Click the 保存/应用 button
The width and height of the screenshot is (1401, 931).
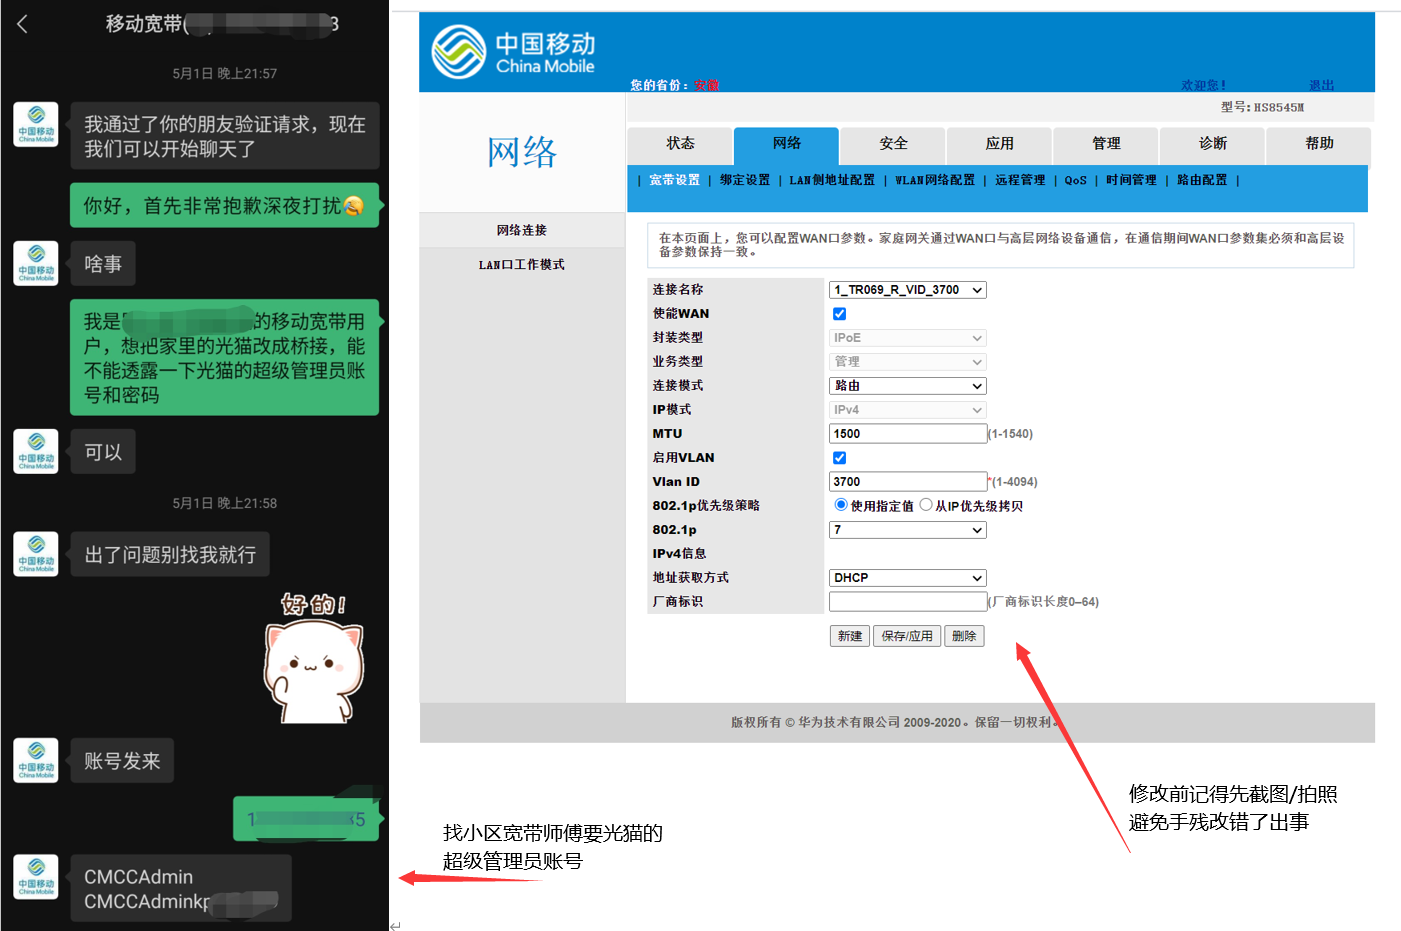tap(907, 636)
